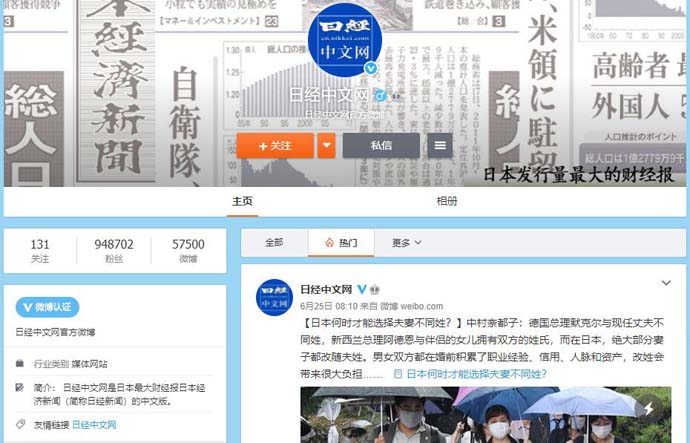The width and height of the screenshot is (690, 443).
Task: Click the Nikkei profile avatar logo
Action: pos(345,40)
